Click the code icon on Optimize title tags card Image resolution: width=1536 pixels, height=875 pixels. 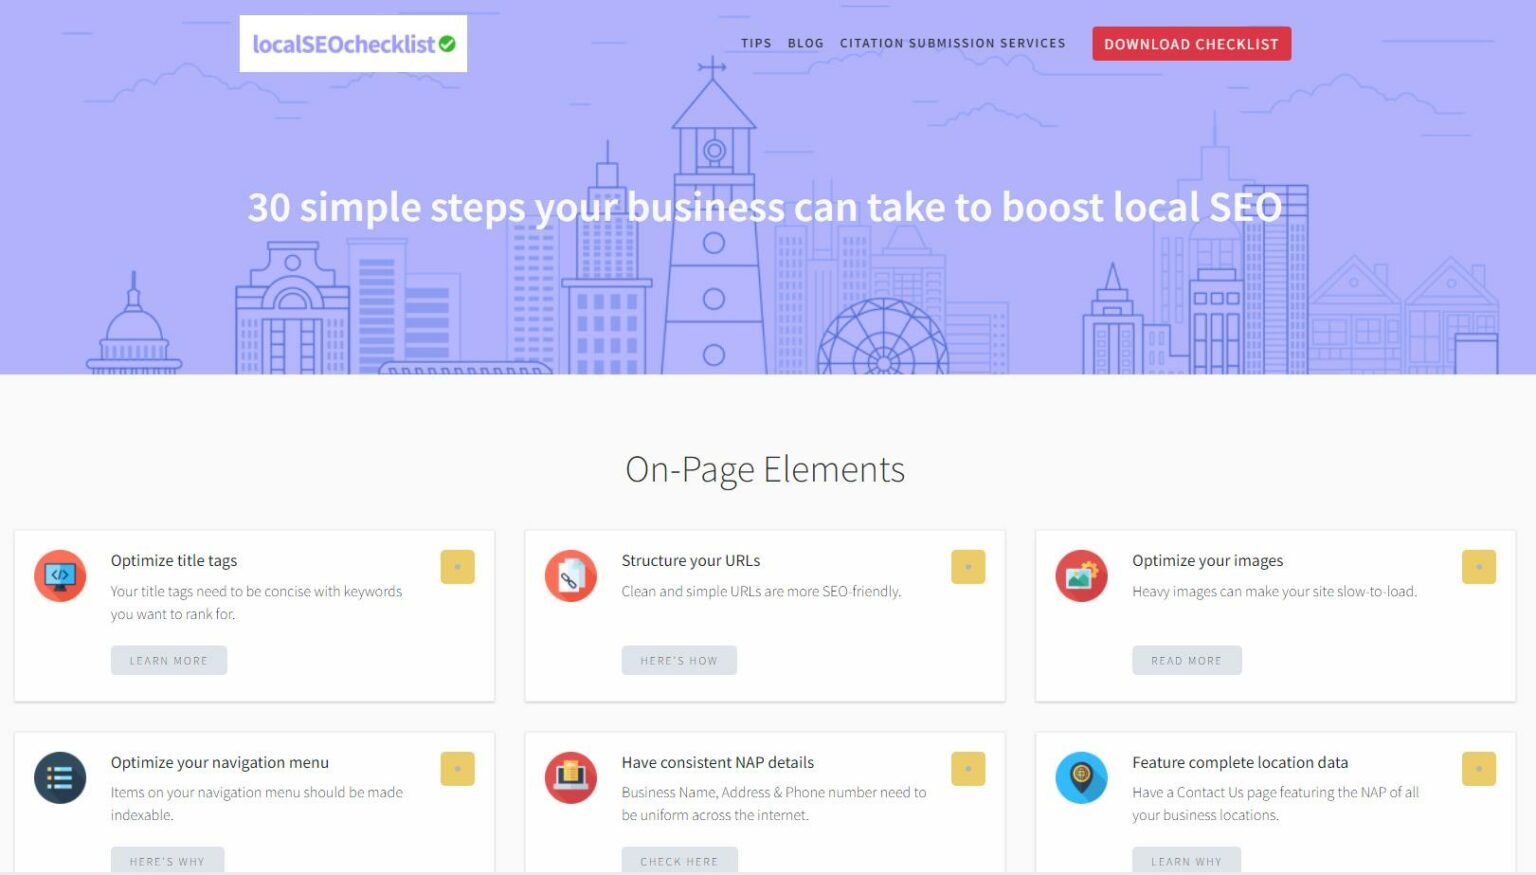59,576
